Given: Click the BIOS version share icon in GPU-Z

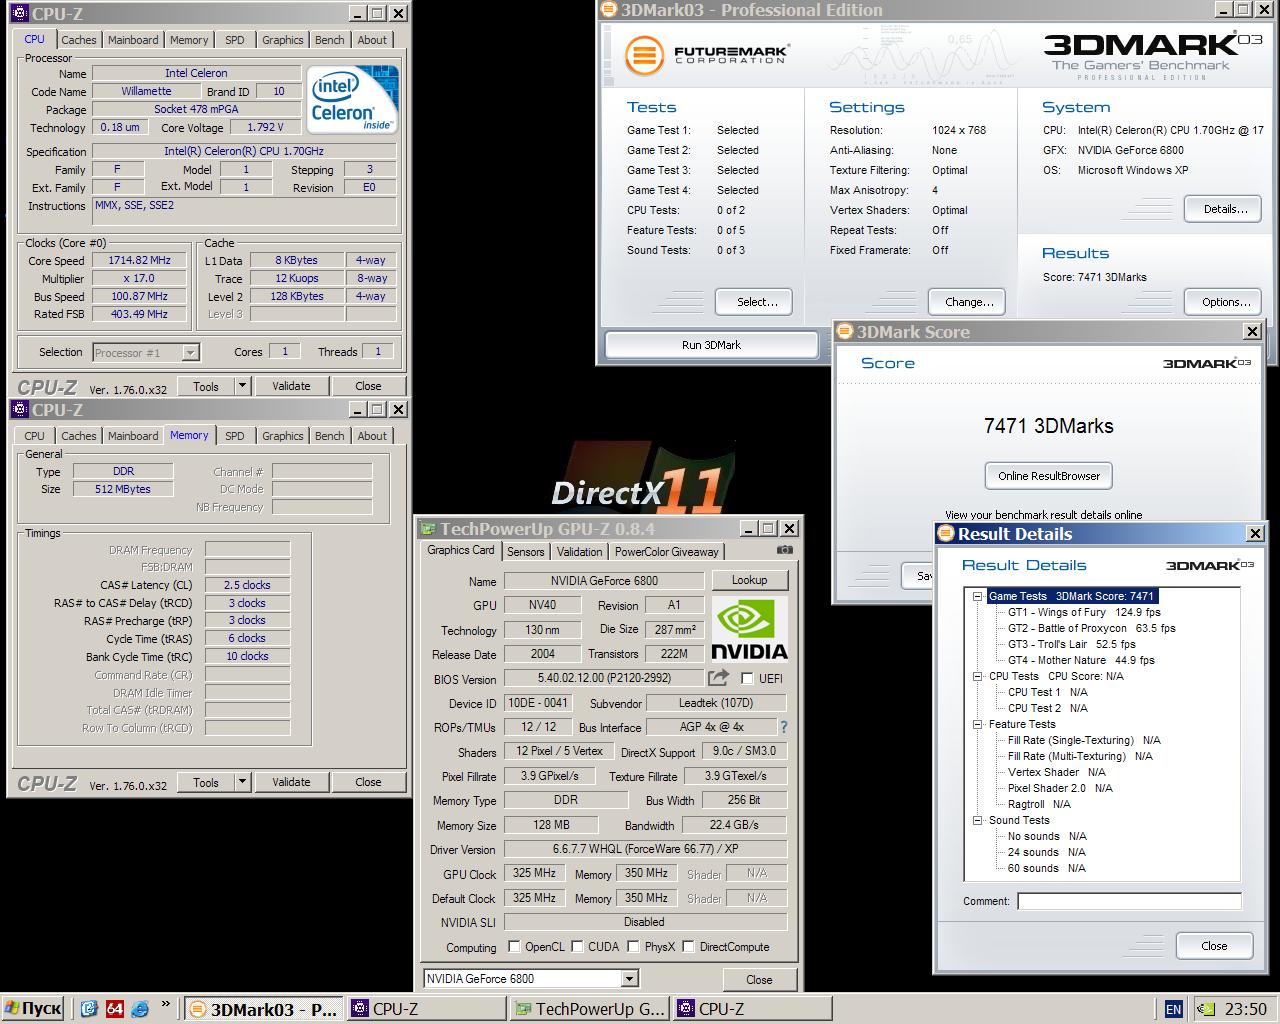Looking at the screenshot, I should (x=718, y=678).
